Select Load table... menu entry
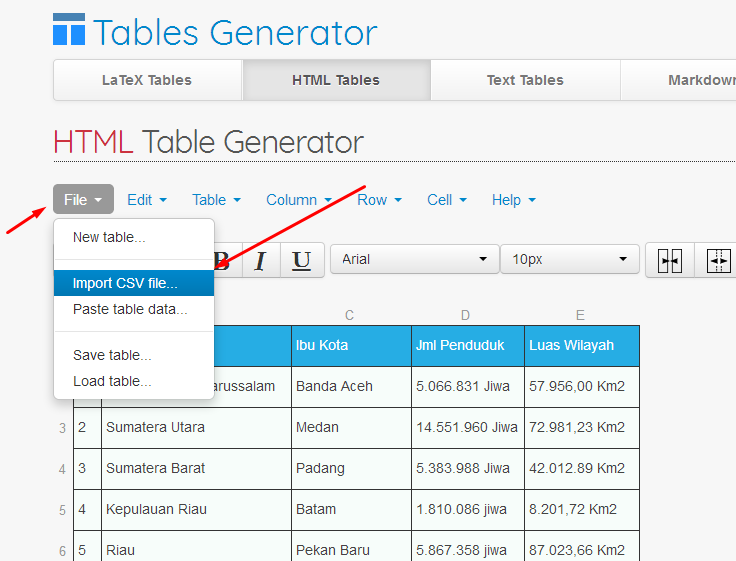The width and height of the screenshot is (736, 561). point(134,381)
